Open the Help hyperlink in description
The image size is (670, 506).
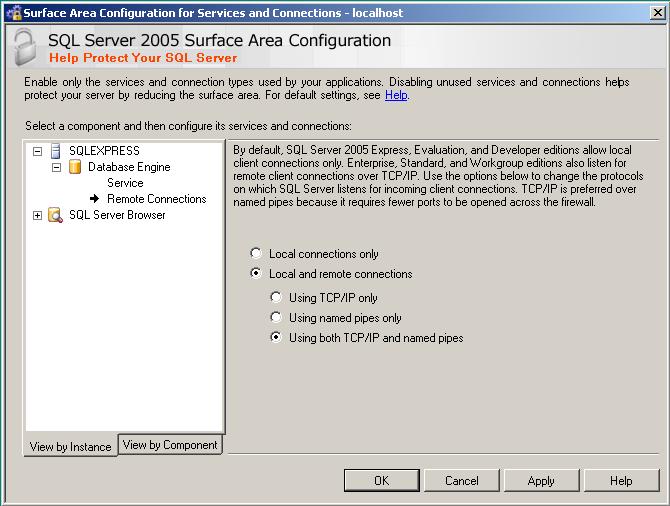(397, 95)
